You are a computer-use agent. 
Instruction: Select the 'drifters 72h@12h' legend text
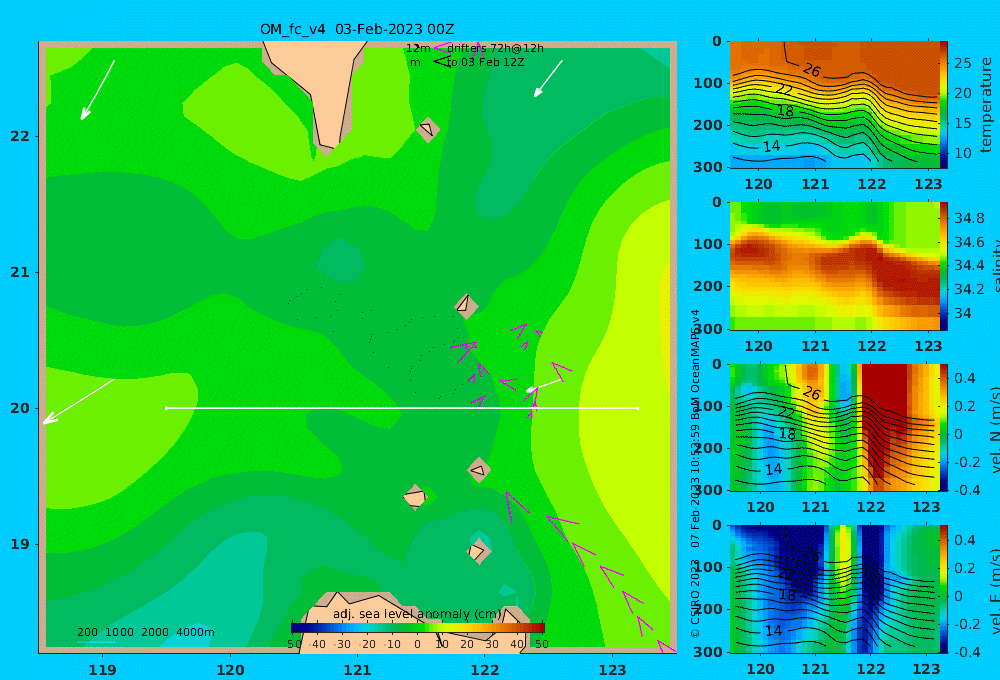(x=495, y=48)
